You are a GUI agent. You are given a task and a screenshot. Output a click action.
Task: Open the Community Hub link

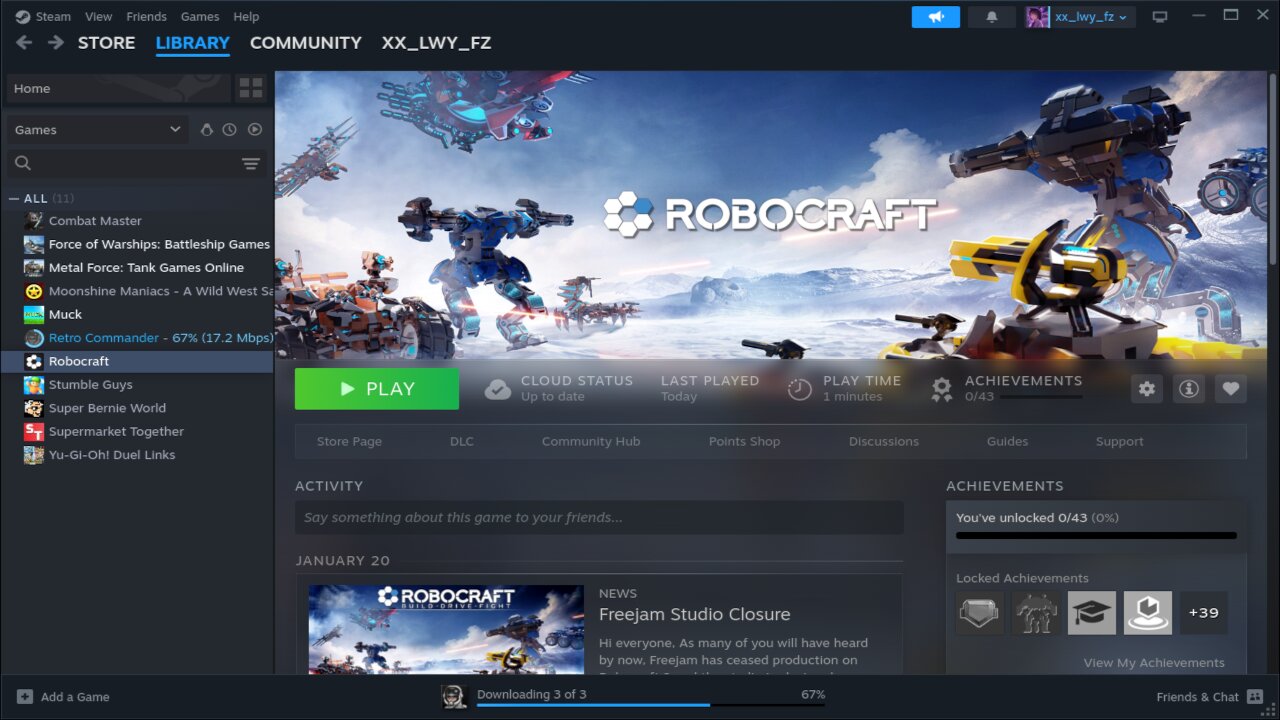tap(591, 441)
